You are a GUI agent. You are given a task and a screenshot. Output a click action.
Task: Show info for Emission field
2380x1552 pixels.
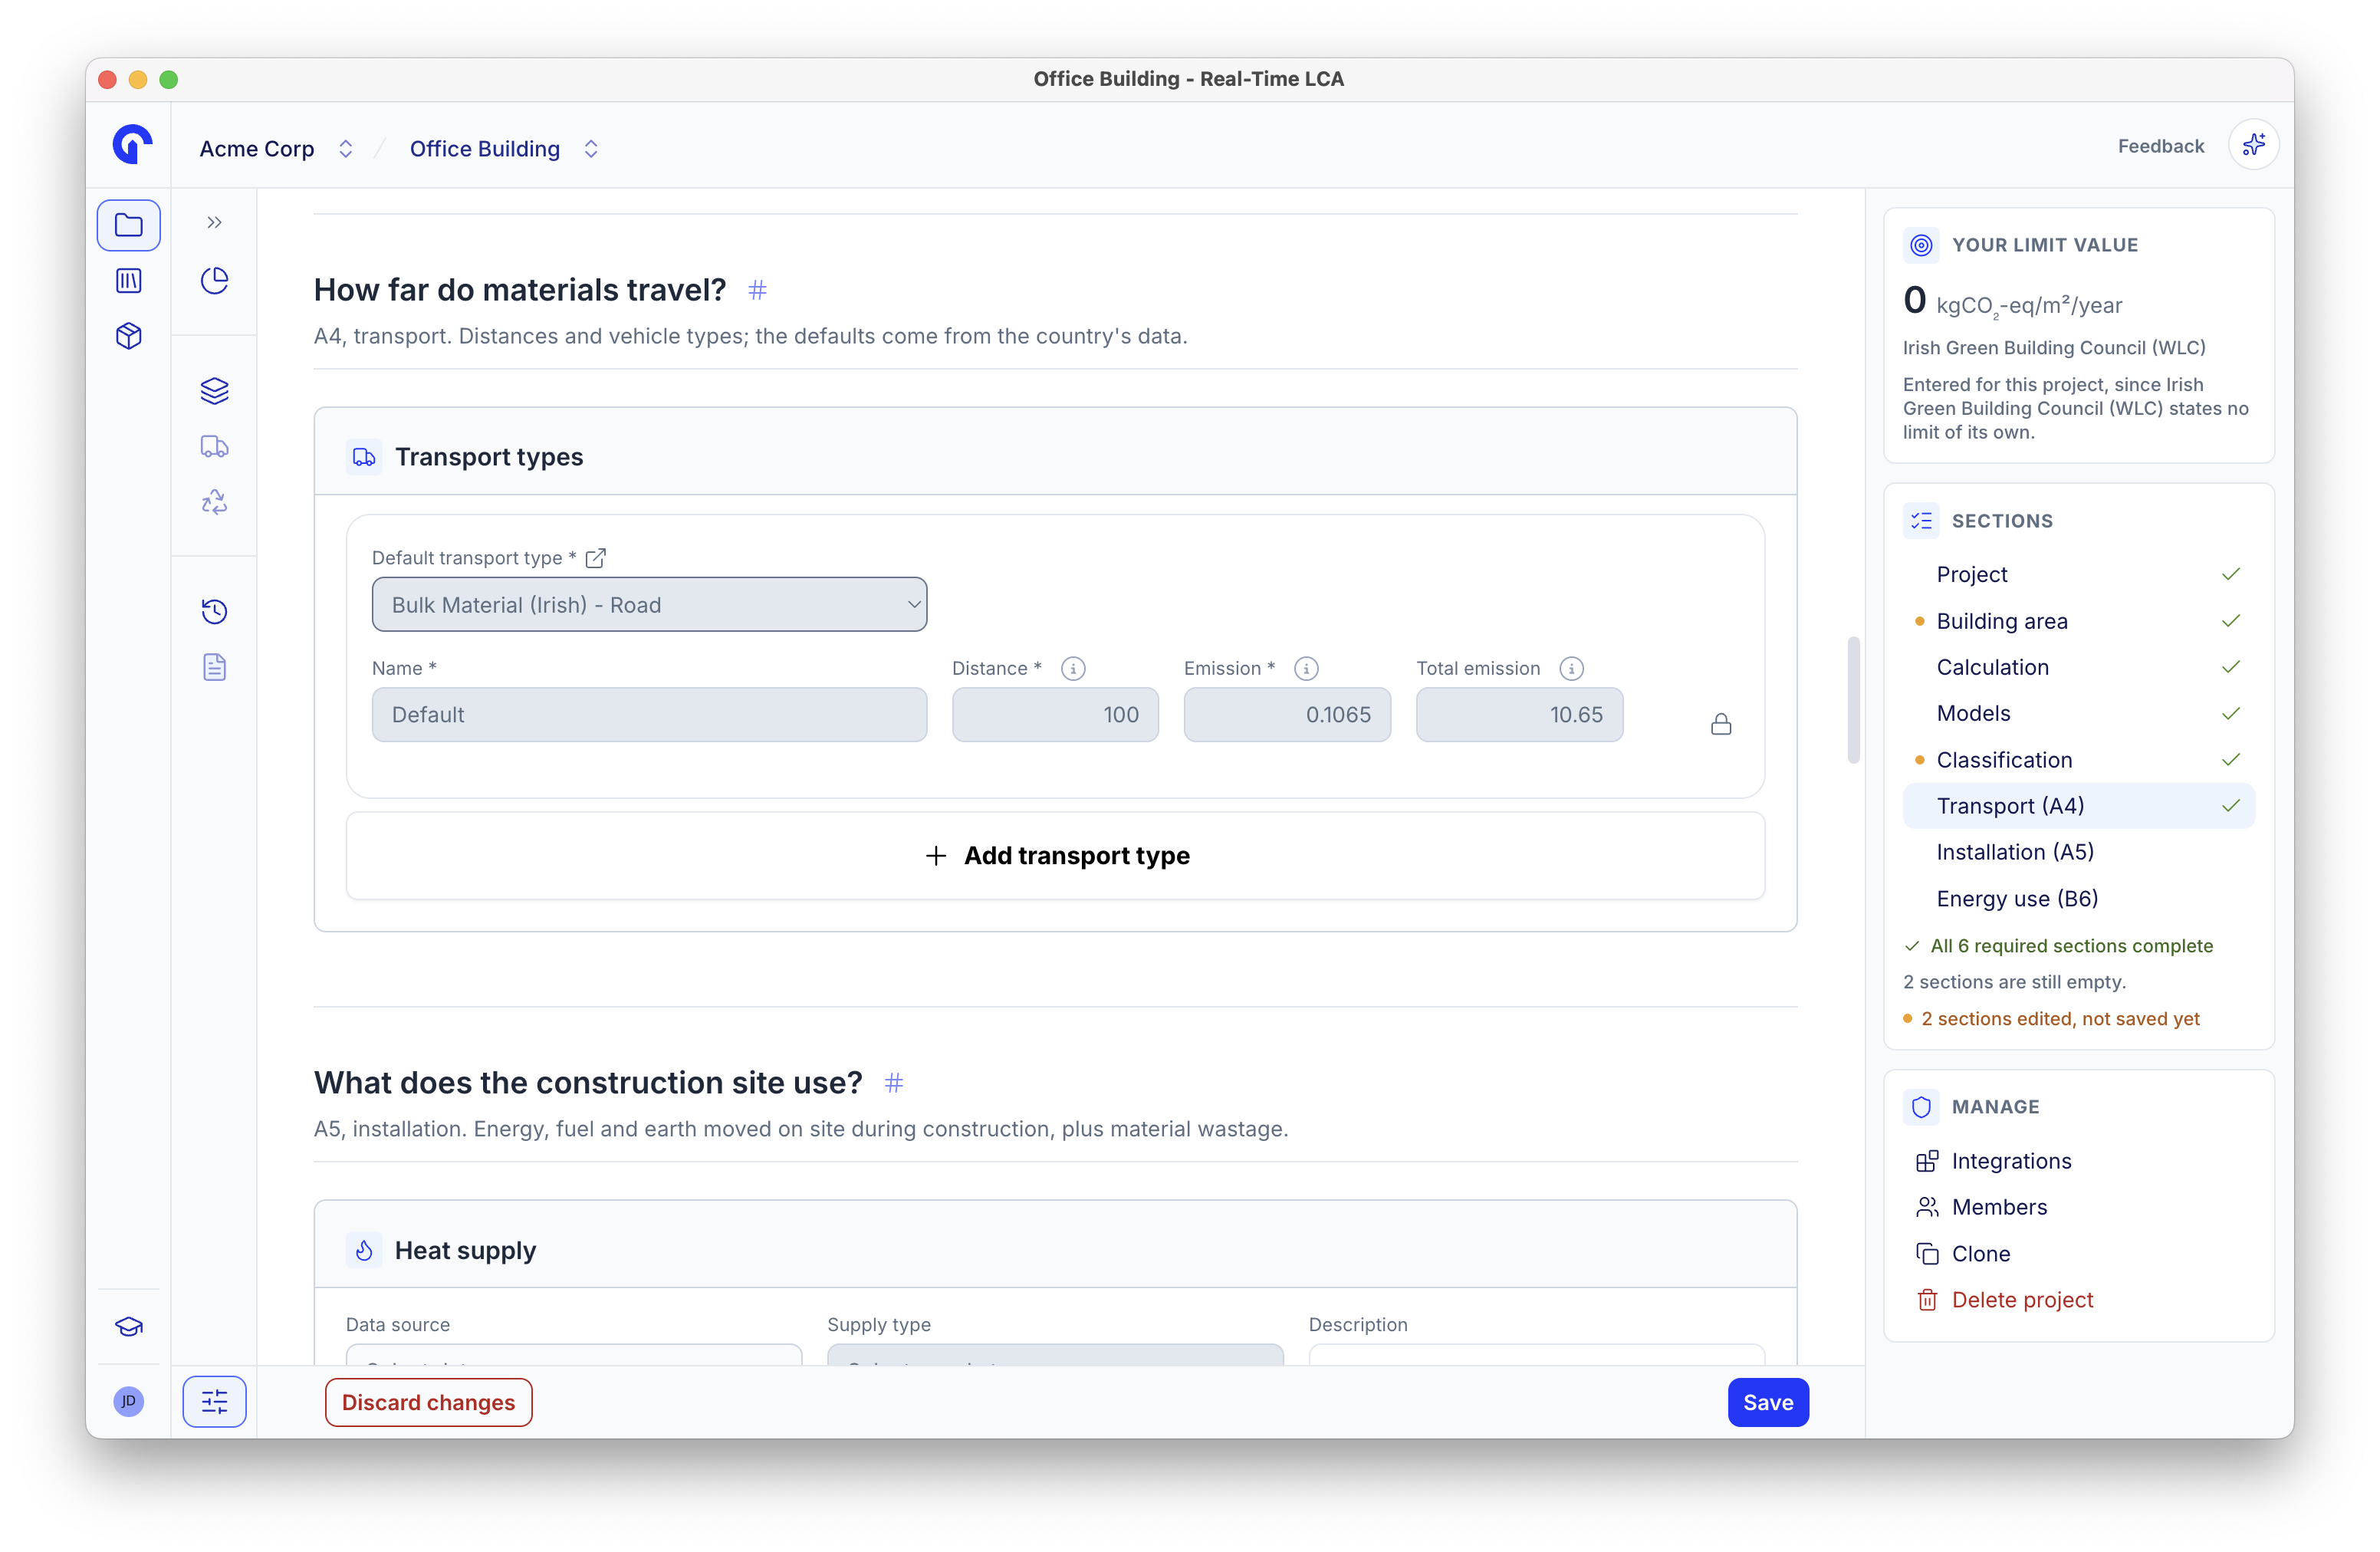click(x=1306, y=669)
